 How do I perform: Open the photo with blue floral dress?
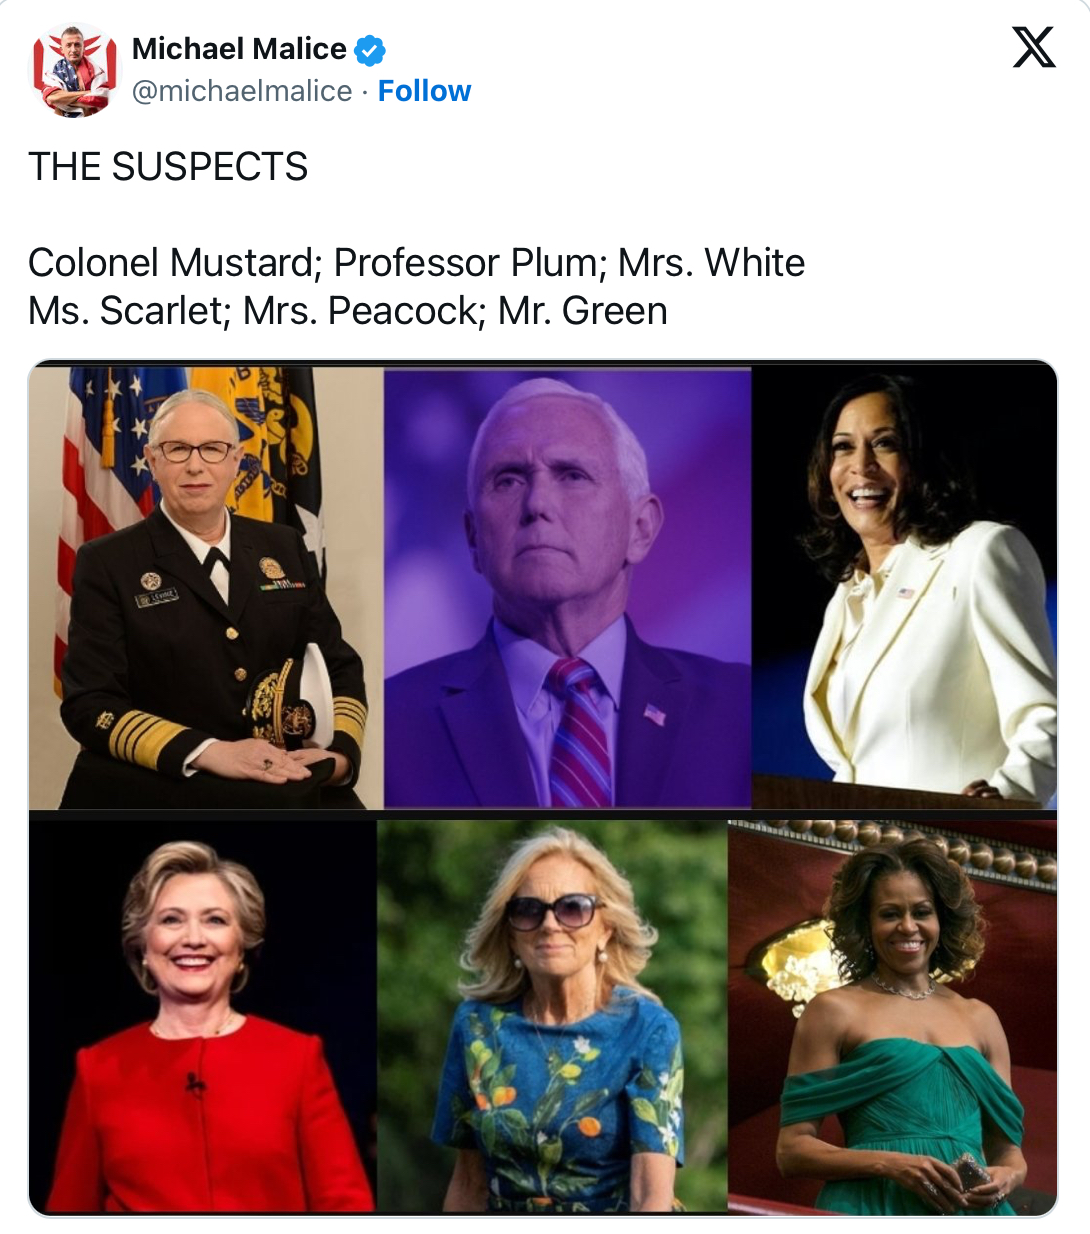[553, 1017]
